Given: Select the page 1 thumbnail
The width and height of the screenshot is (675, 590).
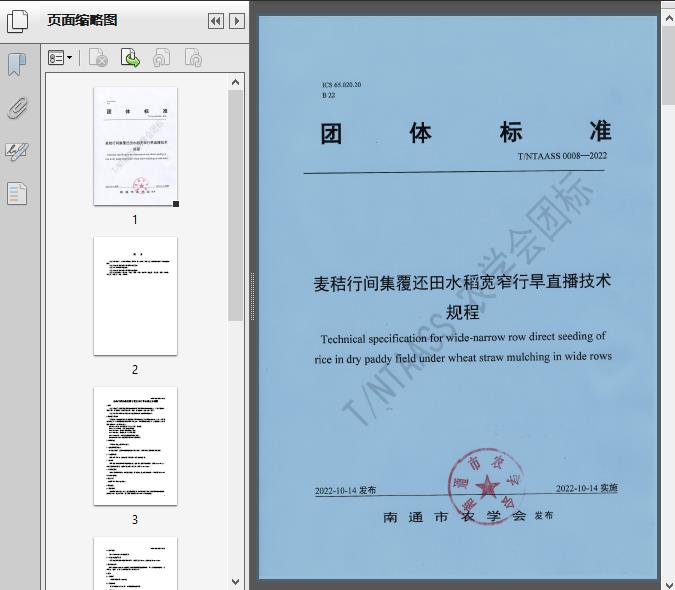Looking at the screenshot, I should (x=135, y=146).
